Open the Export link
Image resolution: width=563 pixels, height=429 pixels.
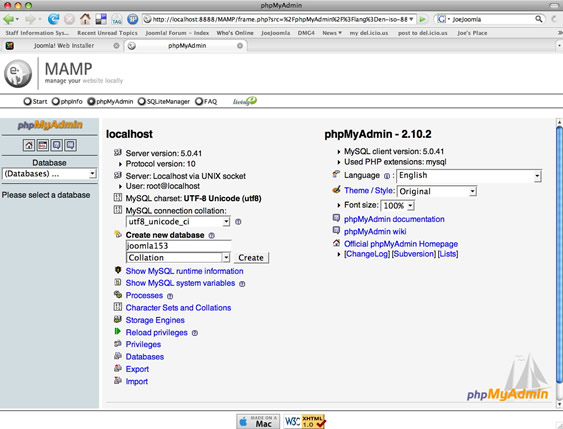tap(137, 369)
